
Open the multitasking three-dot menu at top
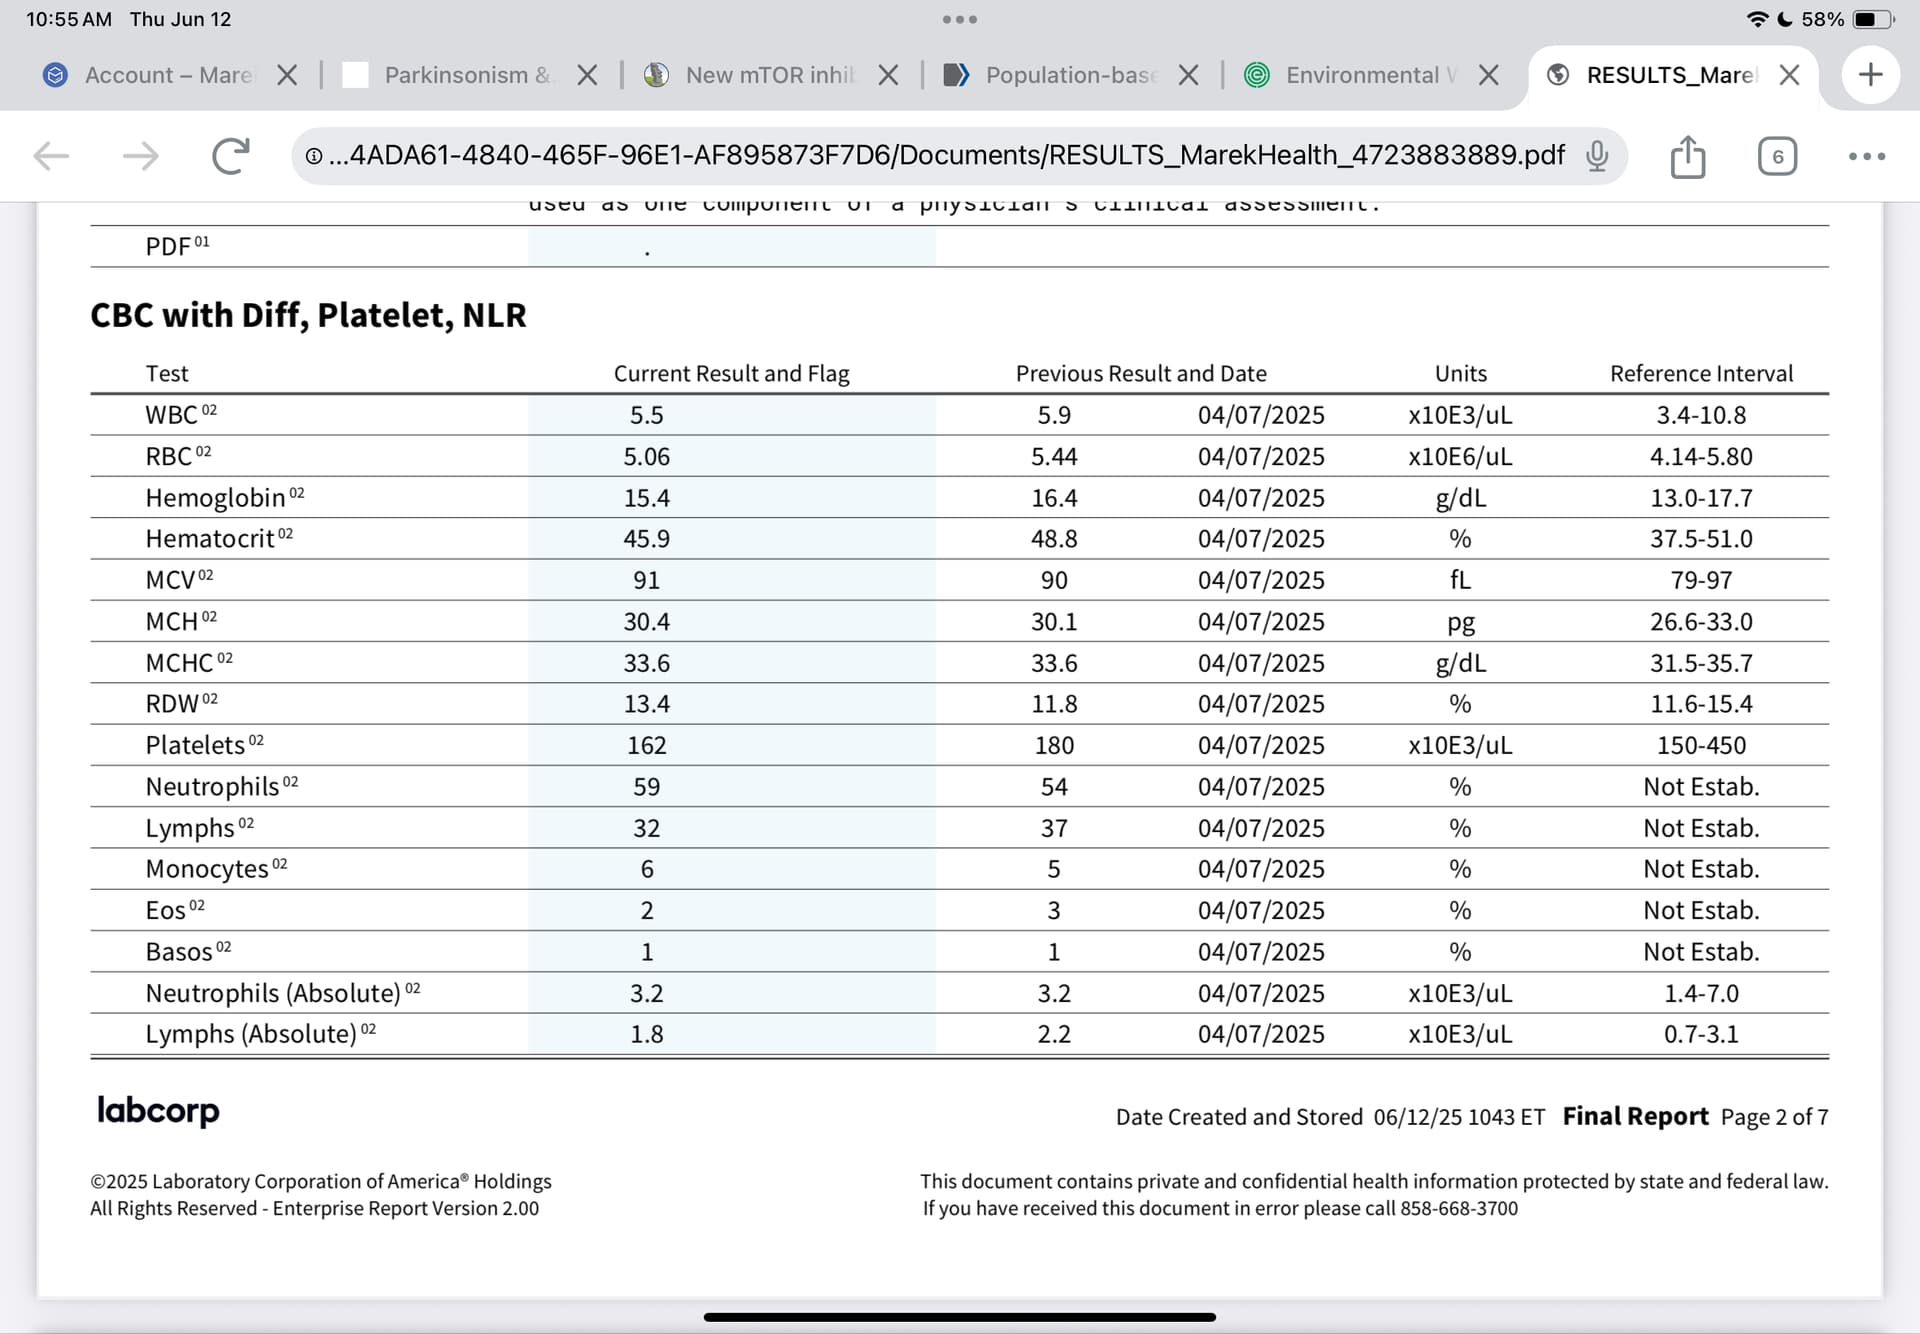click(x=960, y=19)
